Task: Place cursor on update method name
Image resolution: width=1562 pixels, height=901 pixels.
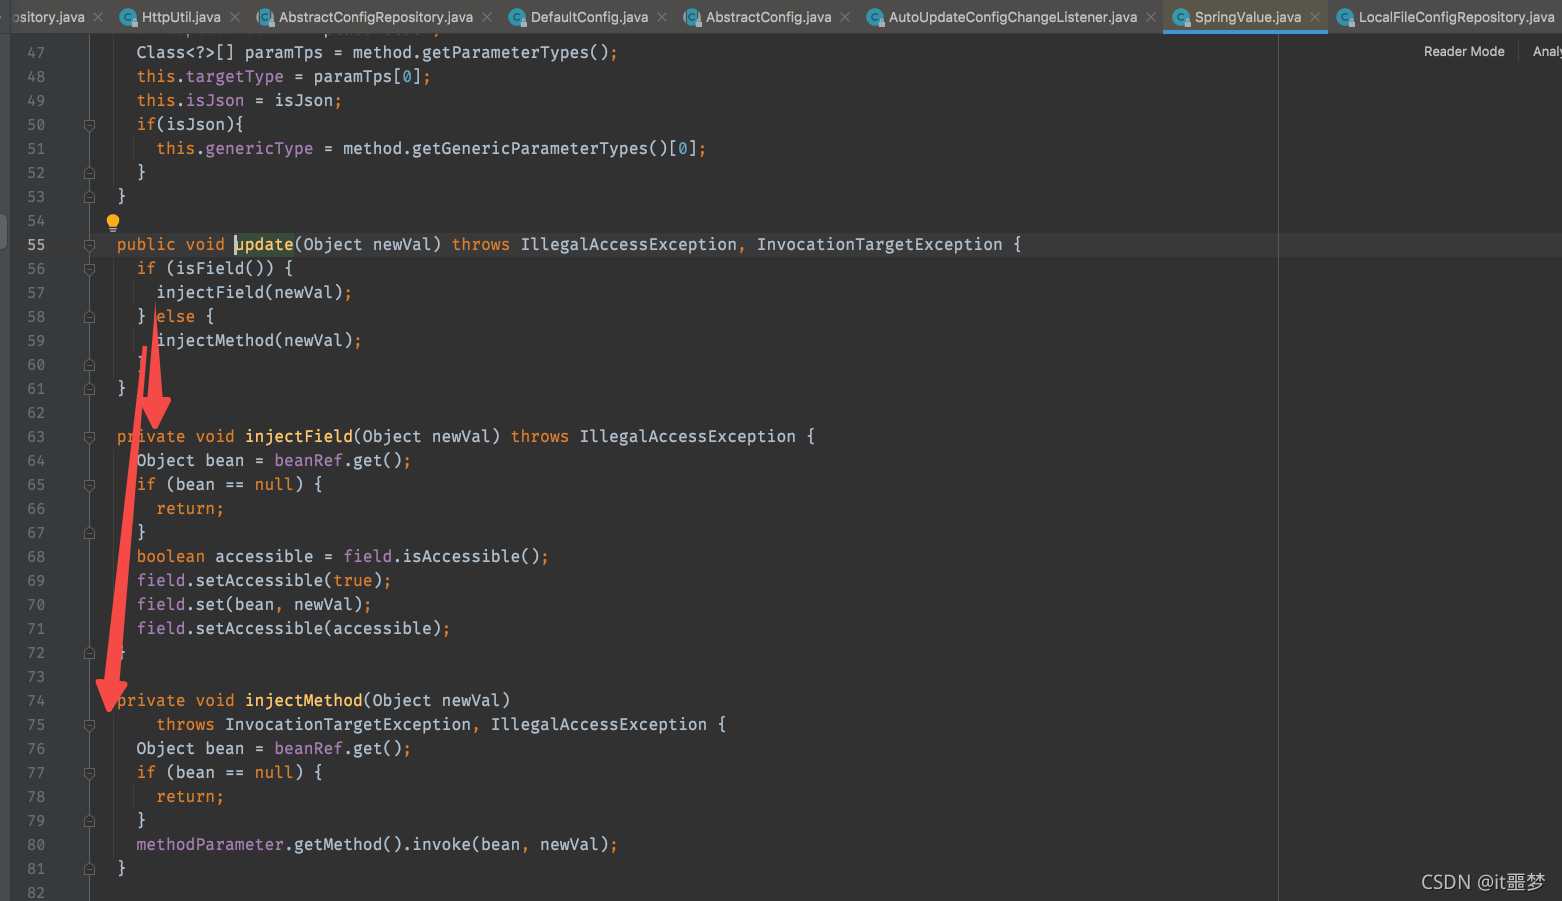Action: (264, 244)
